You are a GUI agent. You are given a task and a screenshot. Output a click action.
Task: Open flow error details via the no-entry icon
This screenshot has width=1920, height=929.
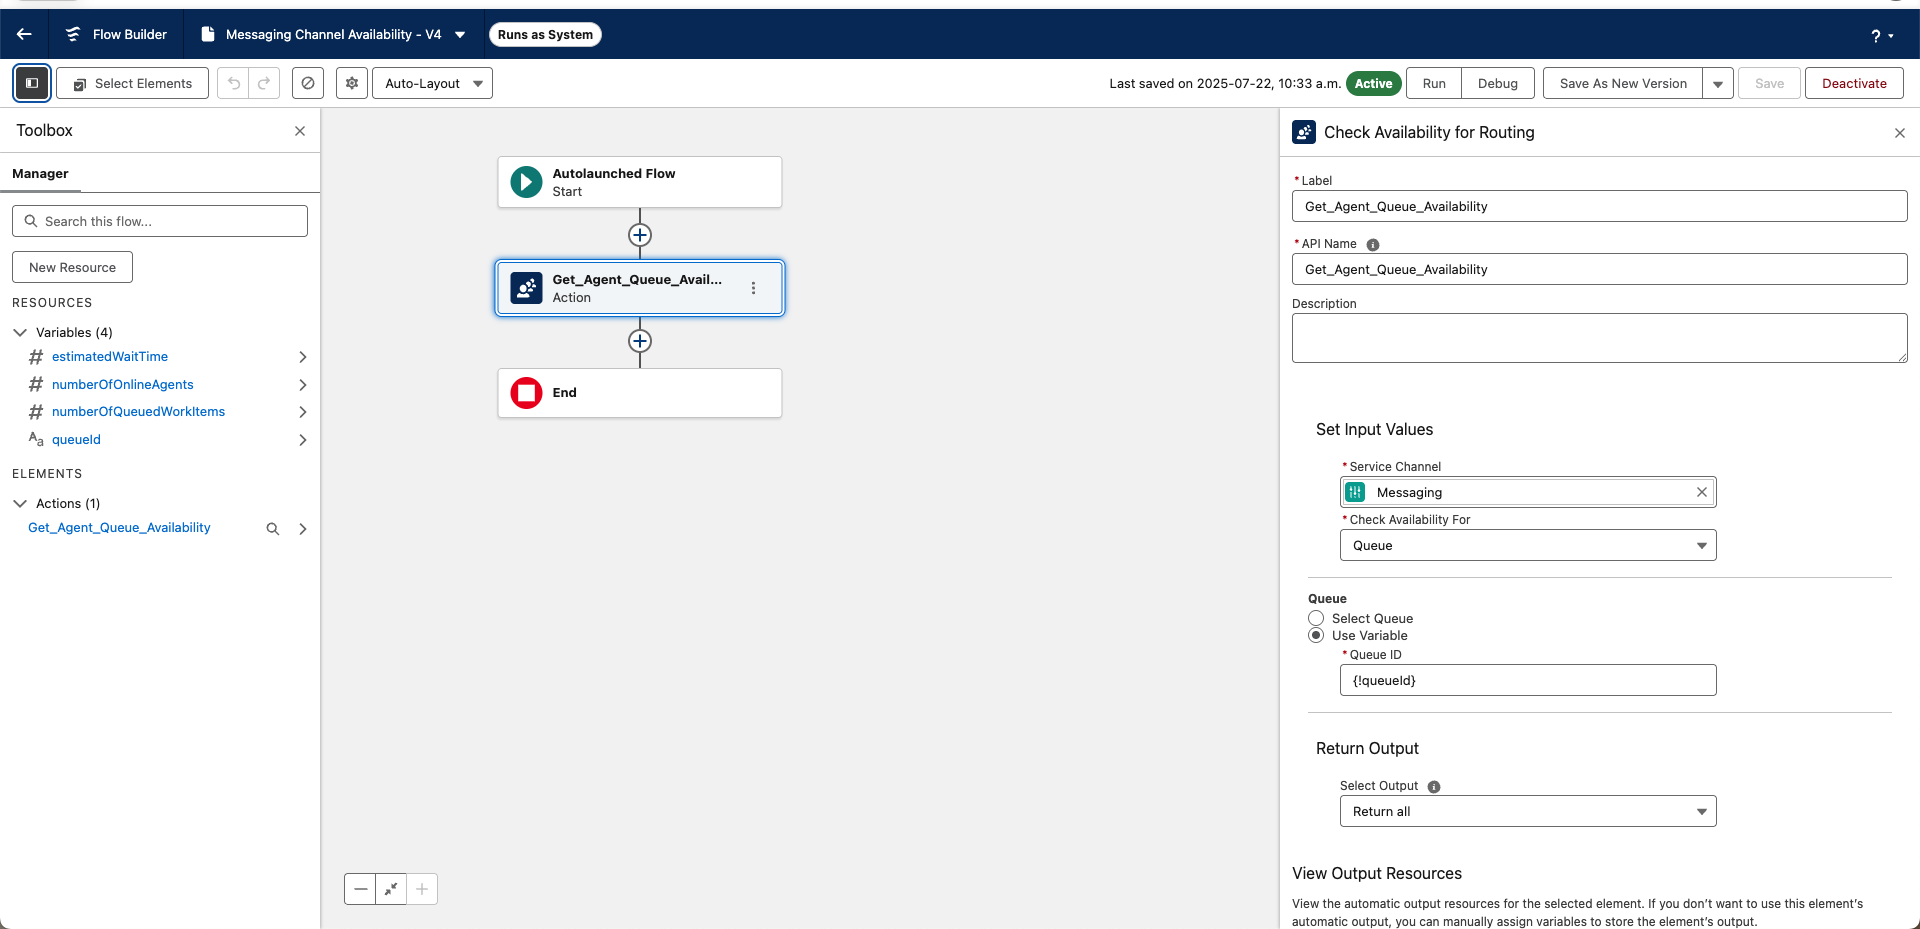[307, 83]
